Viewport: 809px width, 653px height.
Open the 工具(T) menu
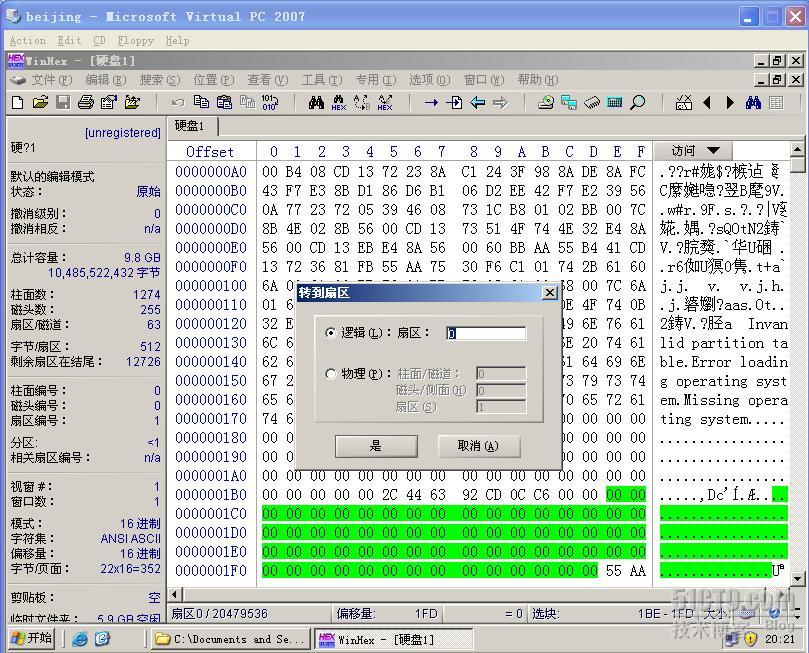321,79
